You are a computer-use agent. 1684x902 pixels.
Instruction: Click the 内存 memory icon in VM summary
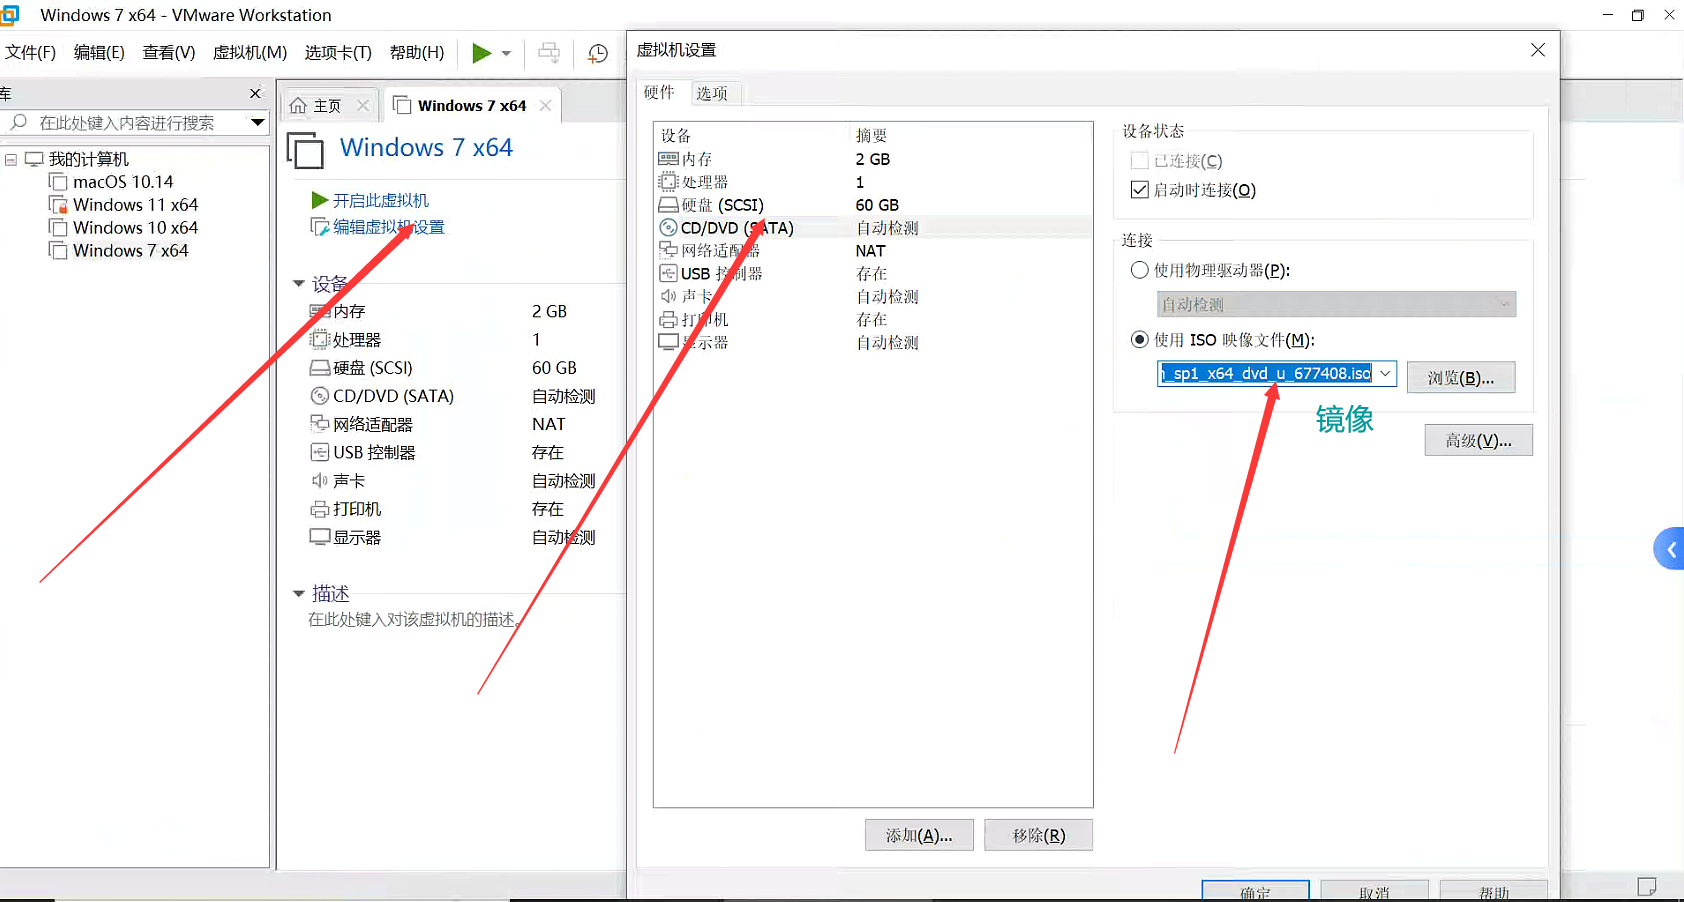click(x=320, y=312)
